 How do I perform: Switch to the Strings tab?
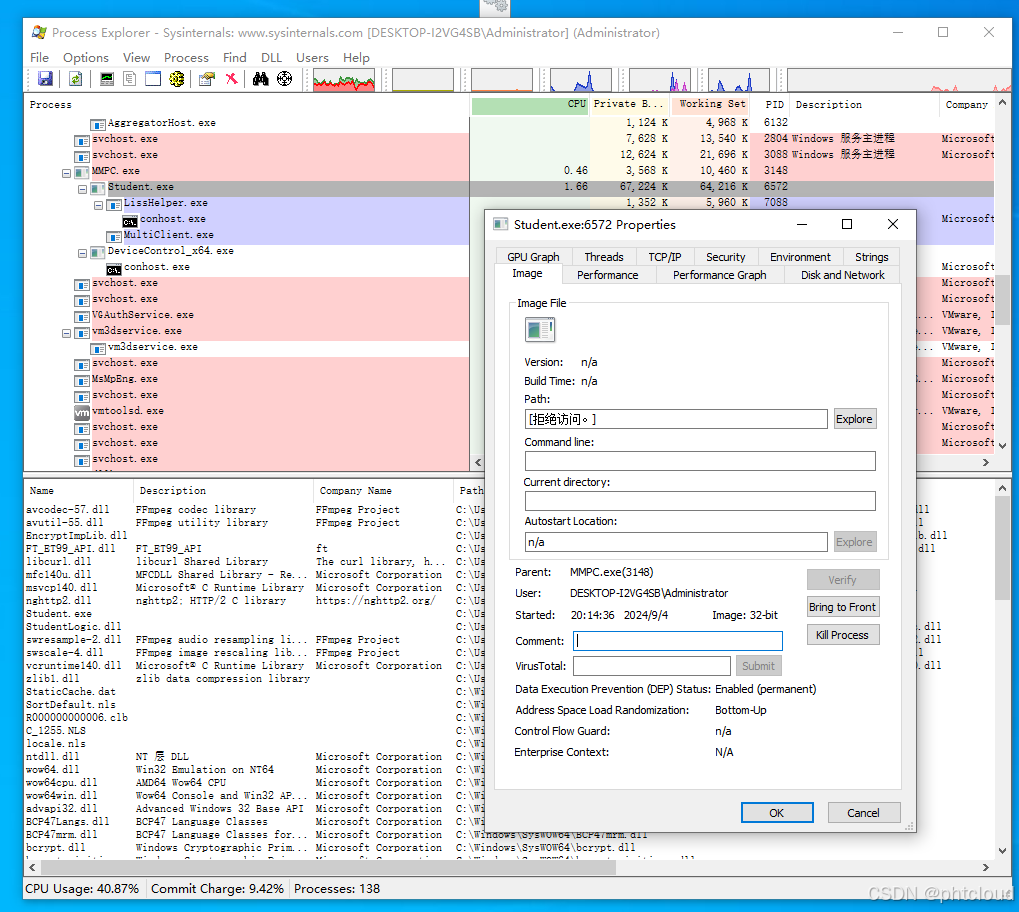pyautogui.click(x=871, y=257)
